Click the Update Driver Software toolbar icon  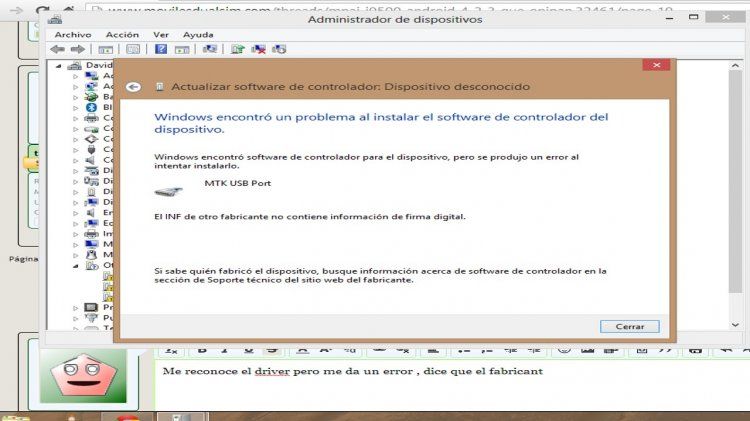coord(238,49)
